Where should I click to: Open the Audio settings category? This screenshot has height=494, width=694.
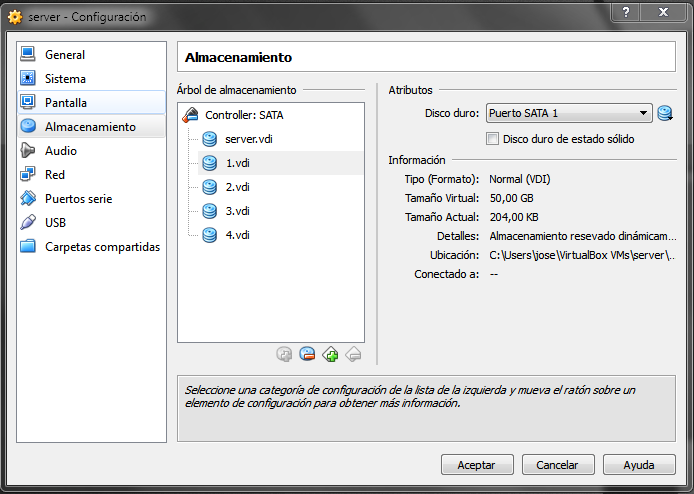(x=91, y=151)
